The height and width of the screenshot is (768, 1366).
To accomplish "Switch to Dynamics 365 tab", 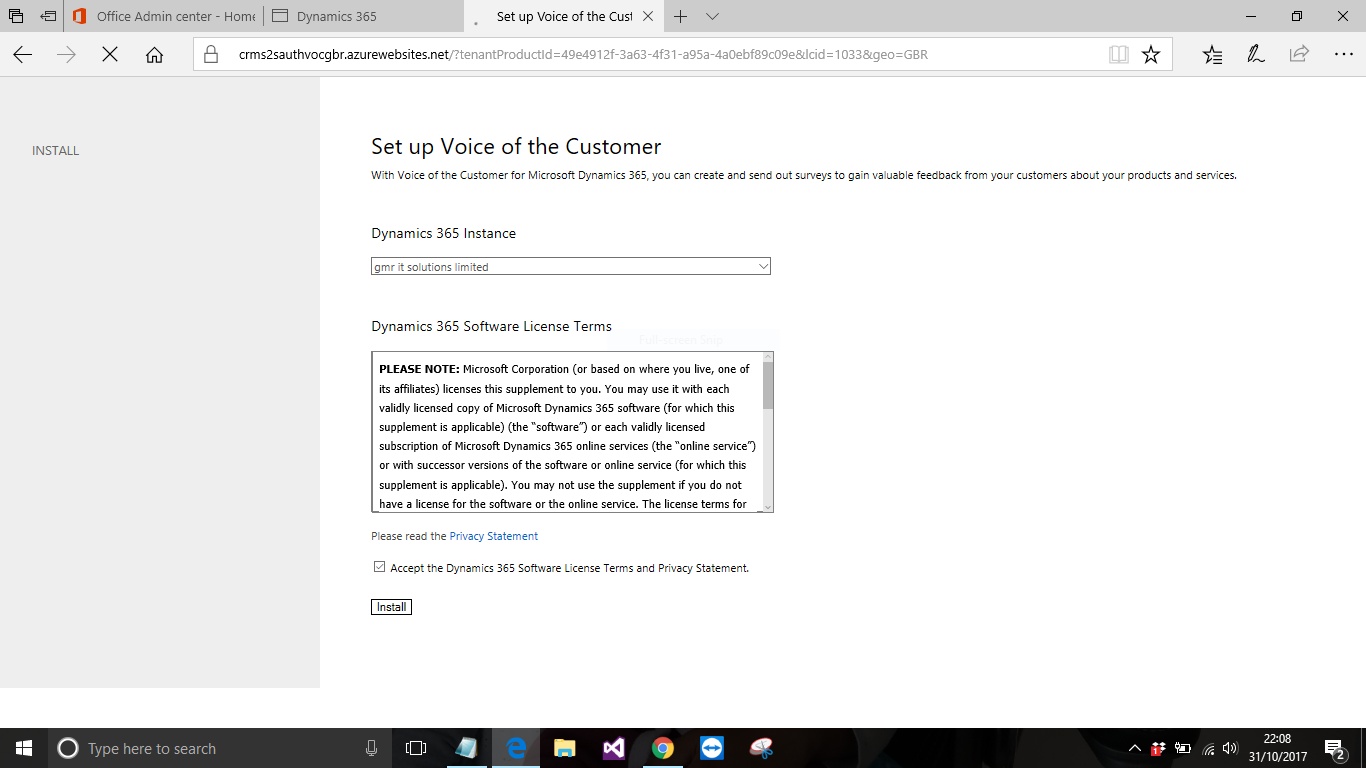I will (x=363, y=16).
